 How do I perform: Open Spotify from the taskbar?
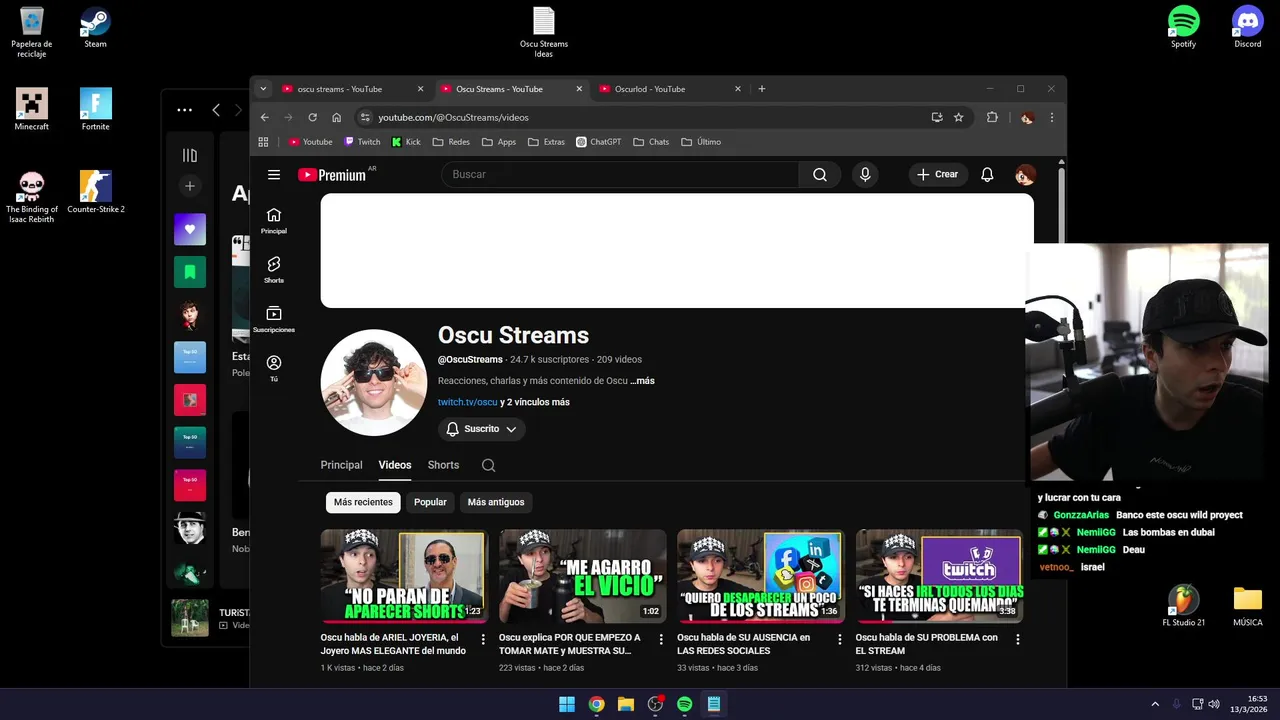coord(684,704)
